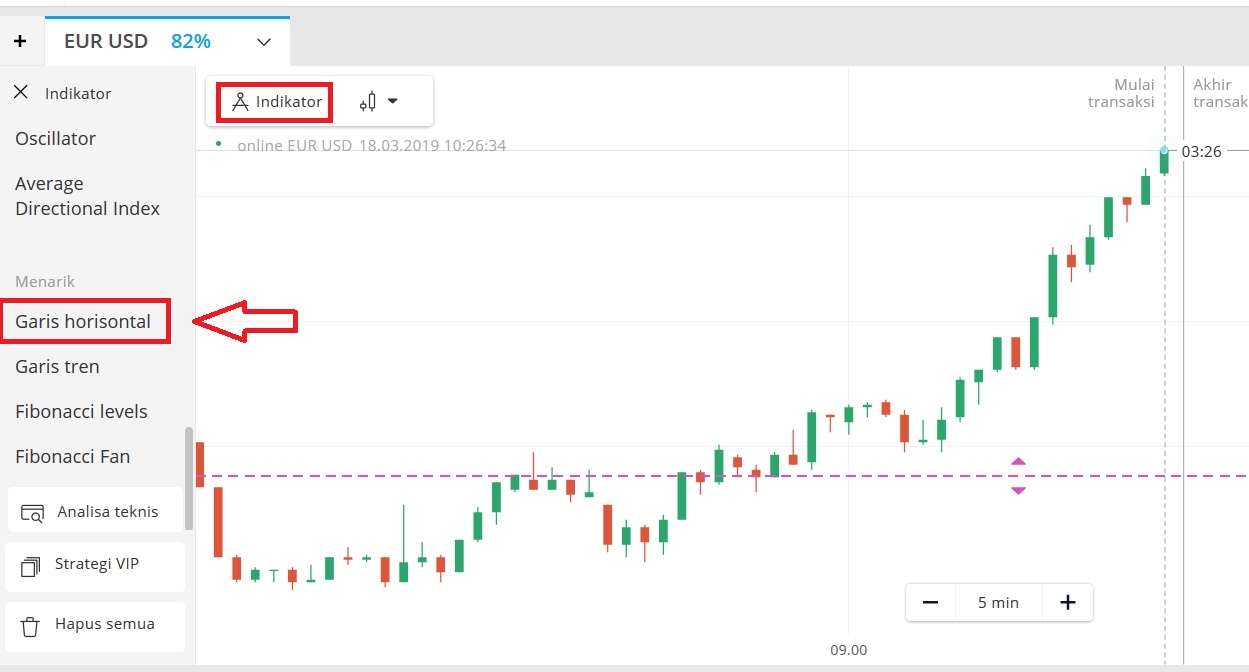This screenshot has height=672, width=1249.
Task: Open Analisa teknis with the magnifier icon
Action: point(33,510)
